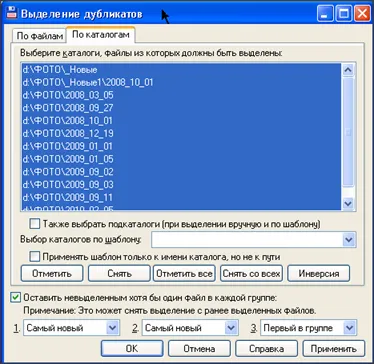The width and height of the screenshot is (374, 364).
Task: Enable Также выбрать подкаталоги checkbox
Action: point(34,224)
